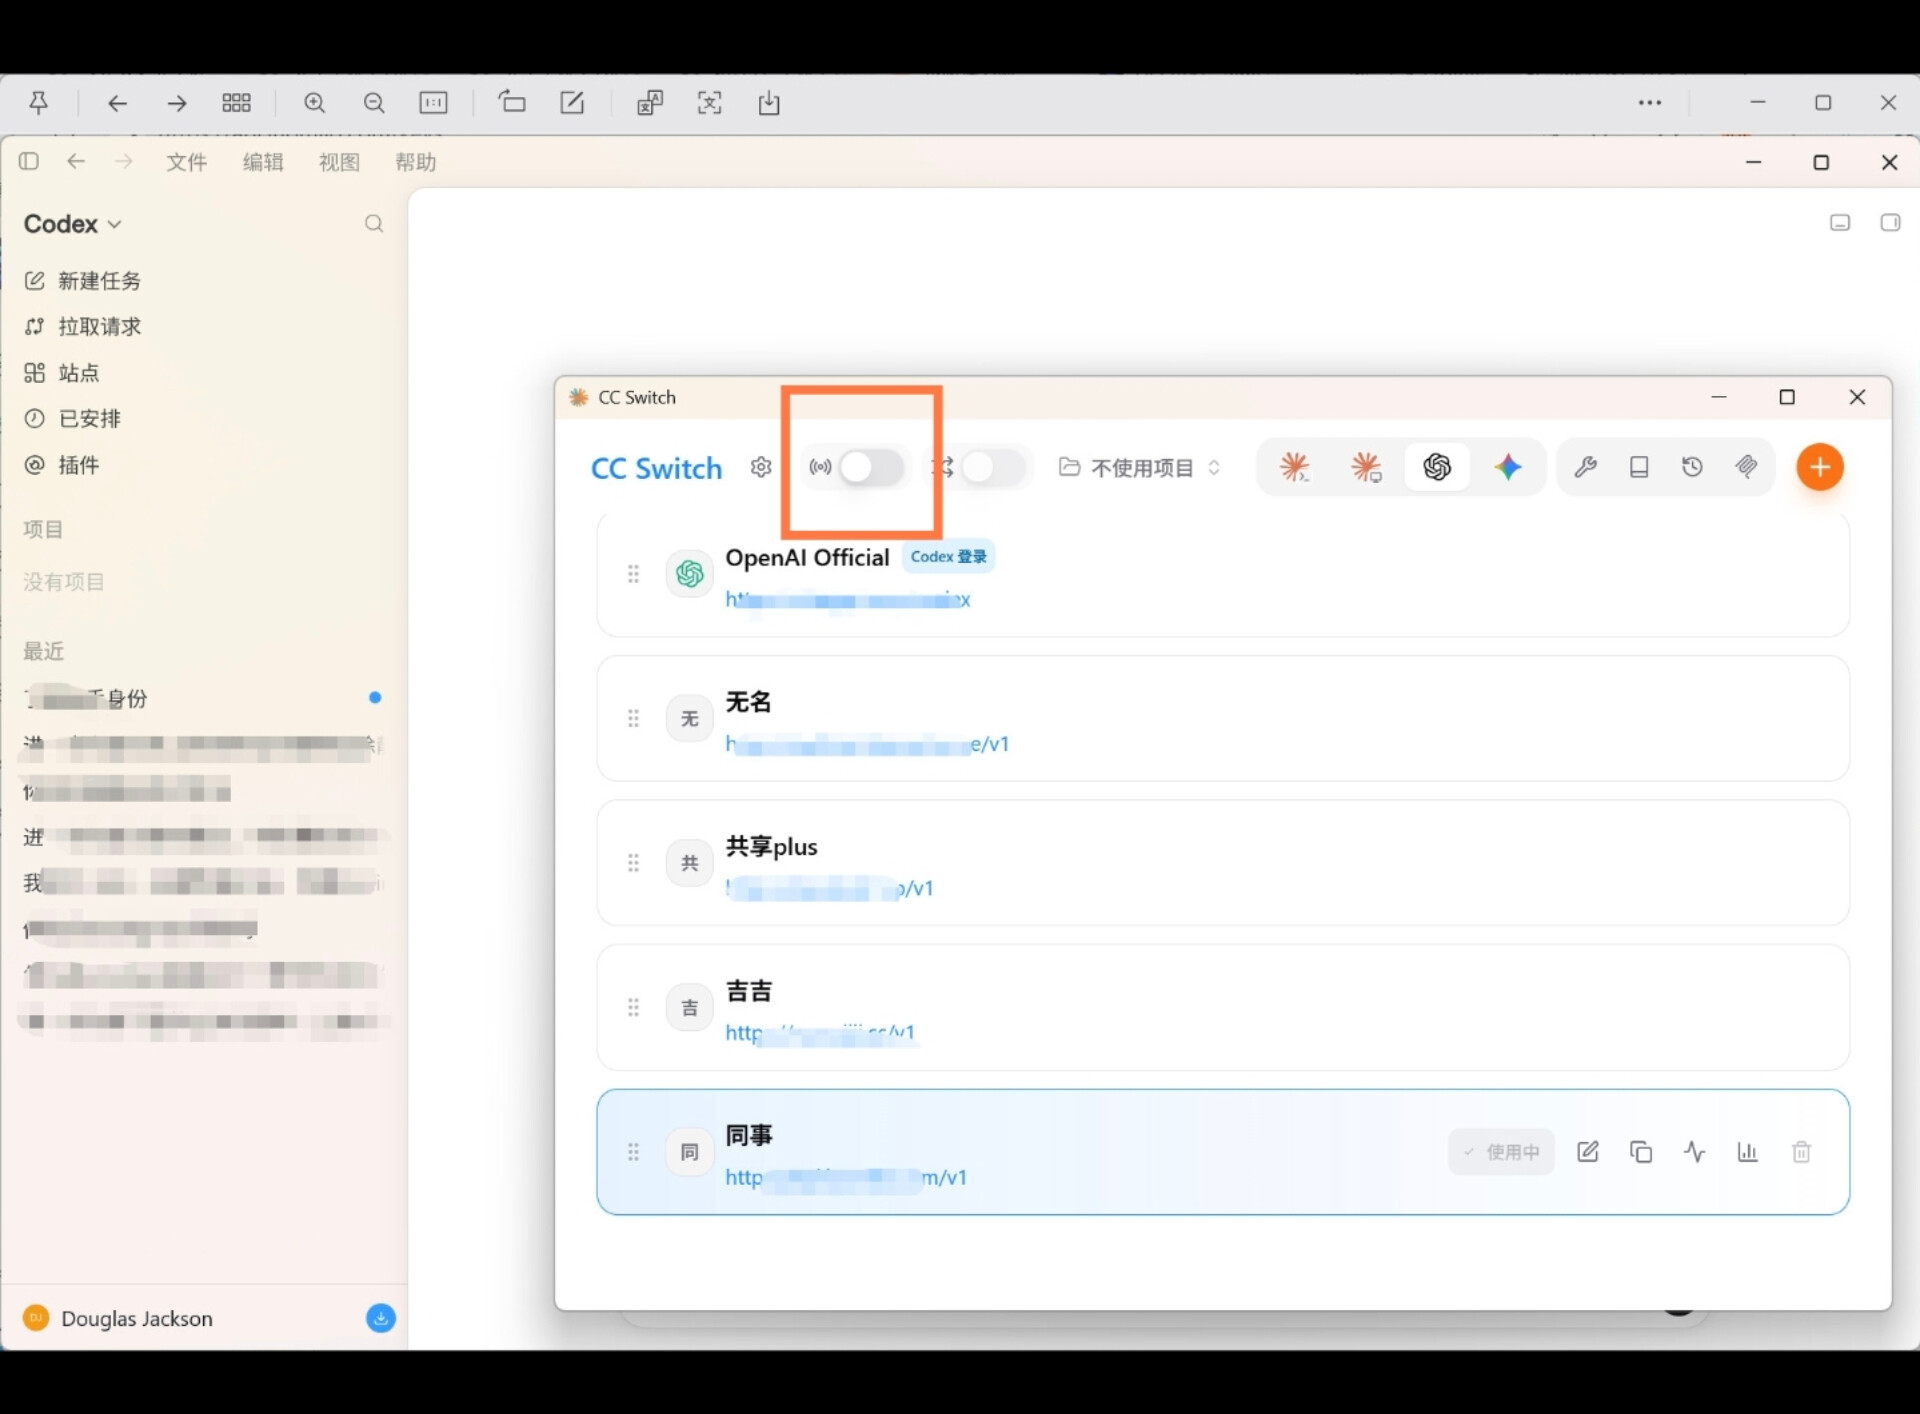This screenshot has width=1920, height=1414.
Task: Run the speed test for 同事 provider
Action: (x=1695, y=1152)
